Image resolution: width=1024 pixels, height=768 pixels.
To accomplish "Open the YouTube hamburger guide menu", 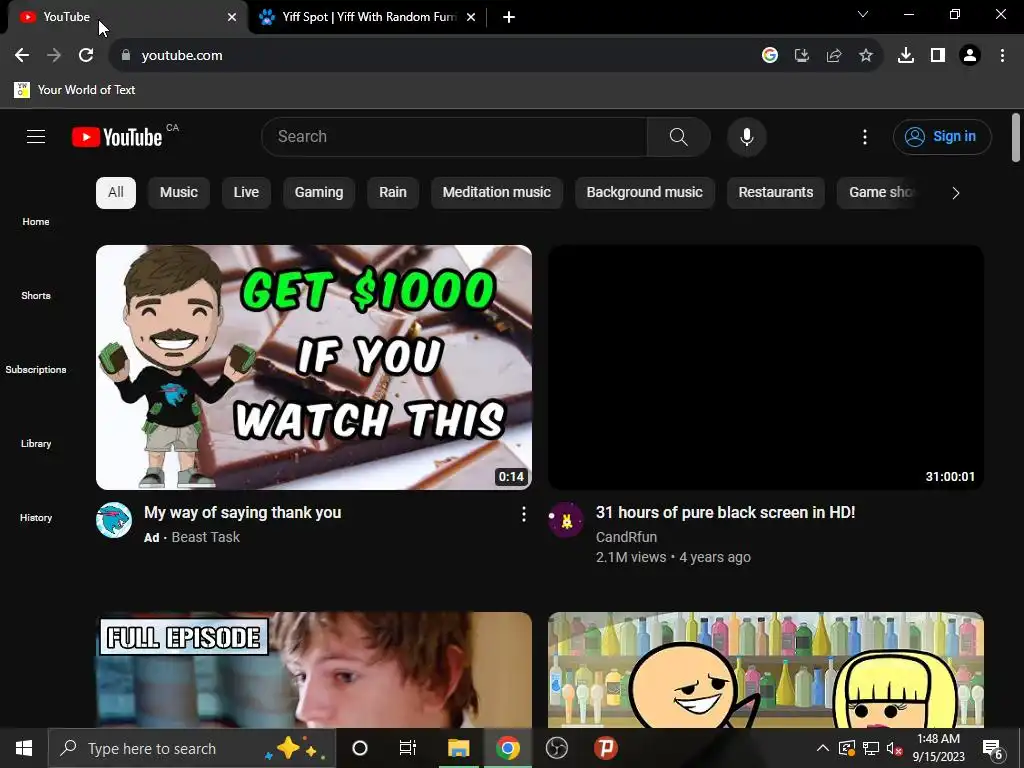I will coord(36,136).
